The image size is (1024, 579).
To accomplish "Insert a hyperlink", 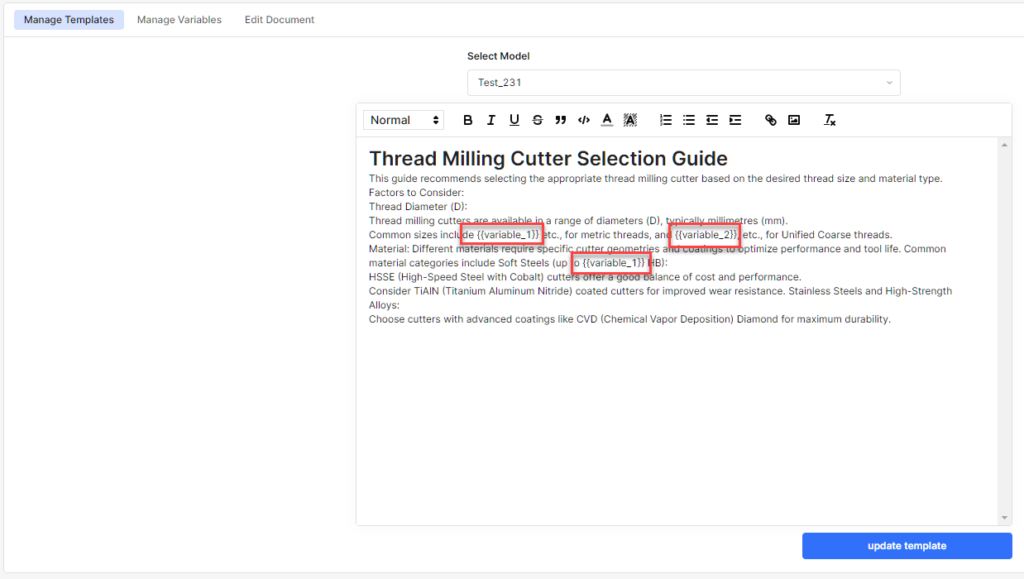I will pos(770,119).
